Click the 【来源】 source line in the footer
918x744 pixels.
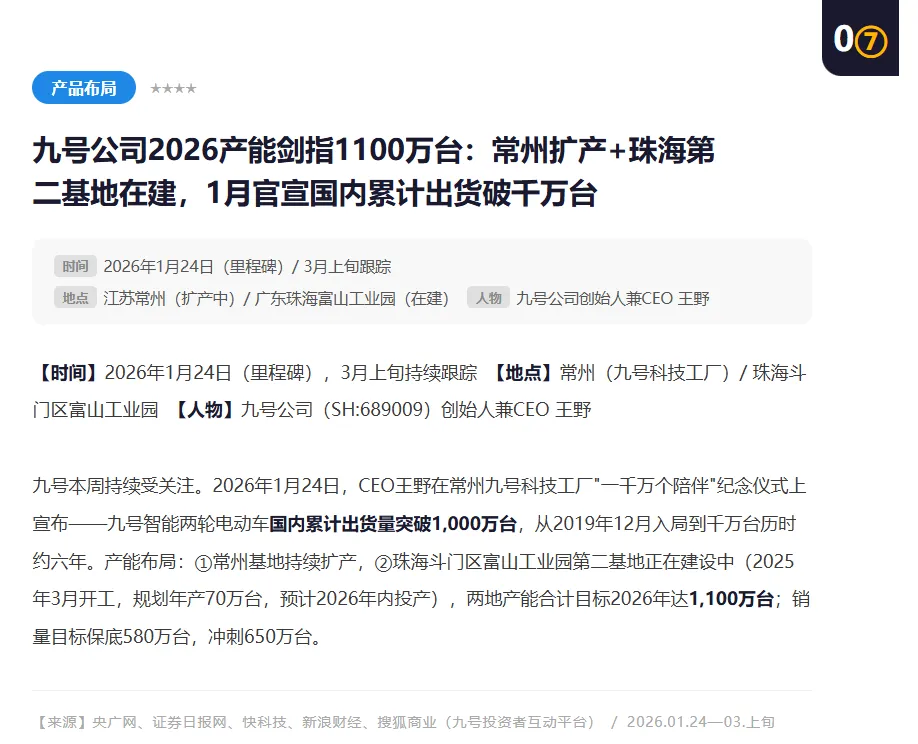click(x=316, y=722)
